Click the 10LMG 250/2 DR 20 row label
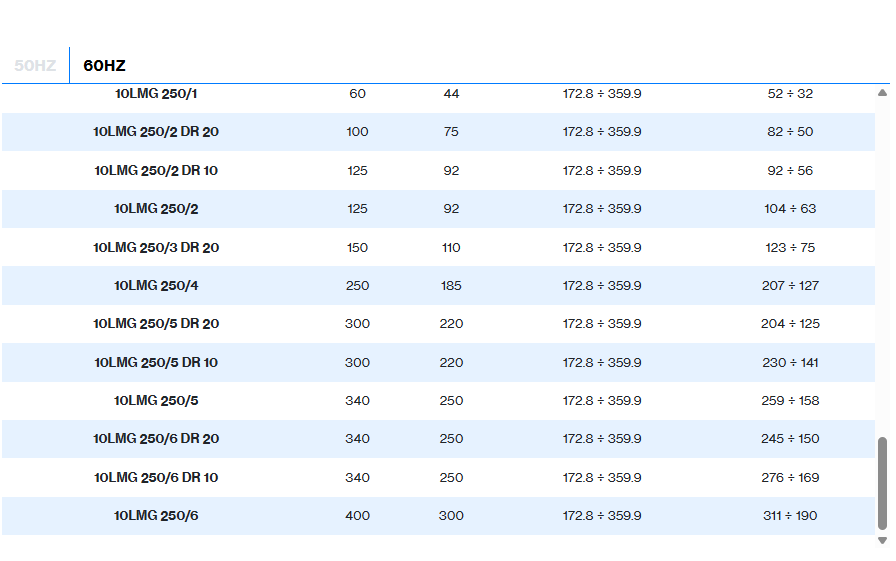Screen dimensions: 896x561 point(156,132)
